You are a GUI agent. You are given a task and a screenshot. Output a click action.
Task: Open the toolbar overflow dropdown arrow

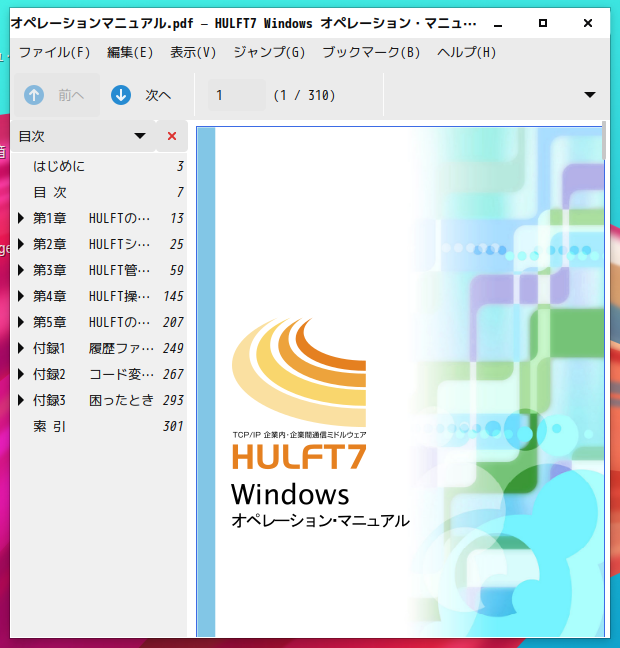pos(590,95)
